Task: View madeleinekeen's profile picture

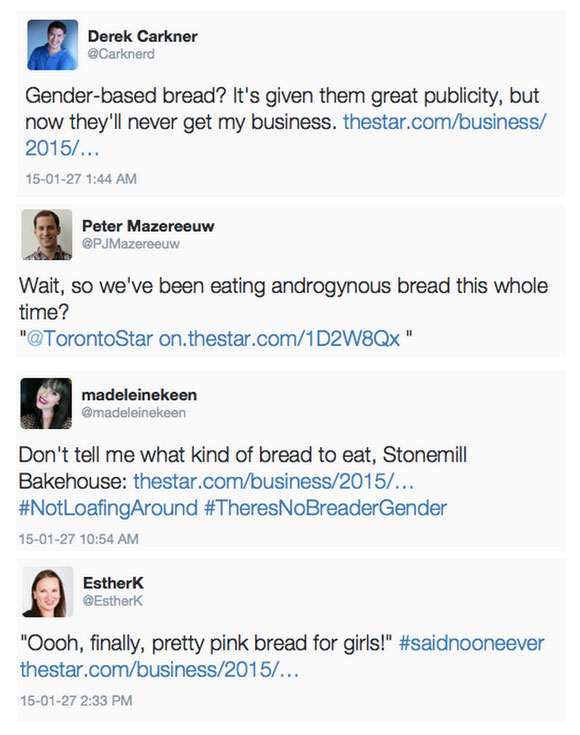Action: (46, 403)
